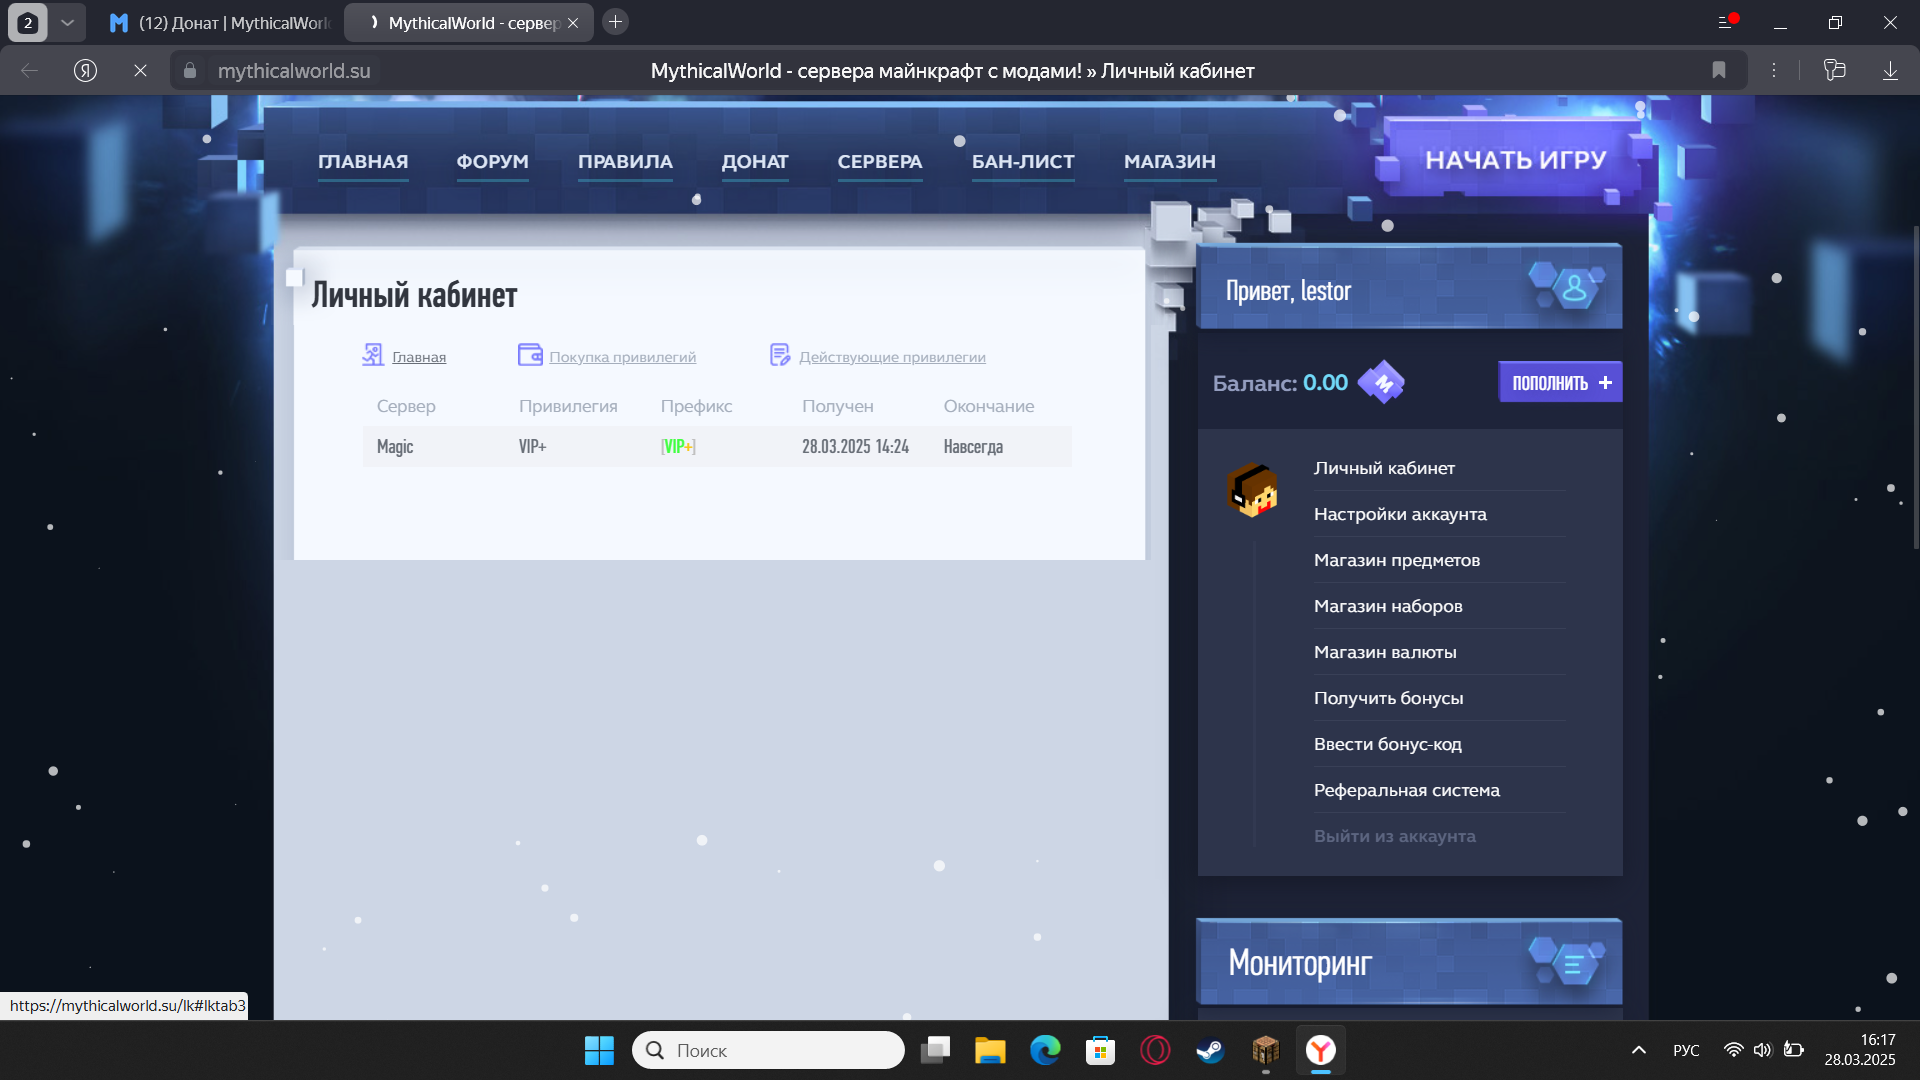Open МАГАЗИН in the site navigation
This screenshot has height=1080, width=1920.
click(x=1170, y=161)
